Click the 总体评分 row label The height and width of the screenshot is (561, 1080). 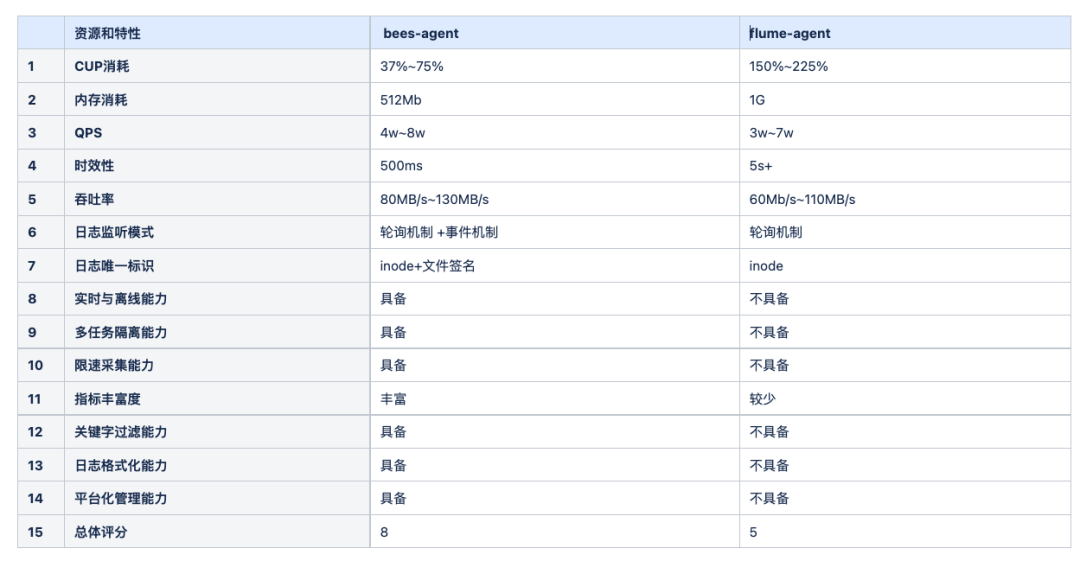[x=101, y=532]
